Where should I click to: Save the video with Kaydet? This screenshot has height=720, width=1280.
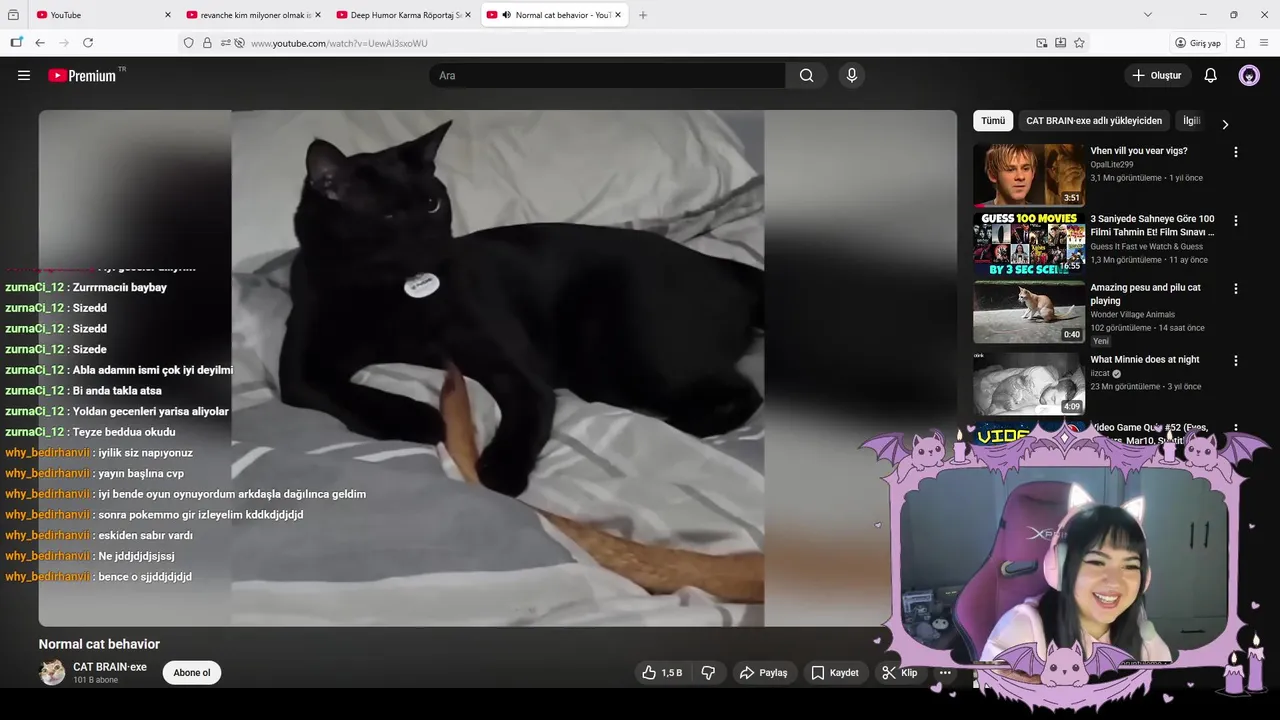click(835, 673)
